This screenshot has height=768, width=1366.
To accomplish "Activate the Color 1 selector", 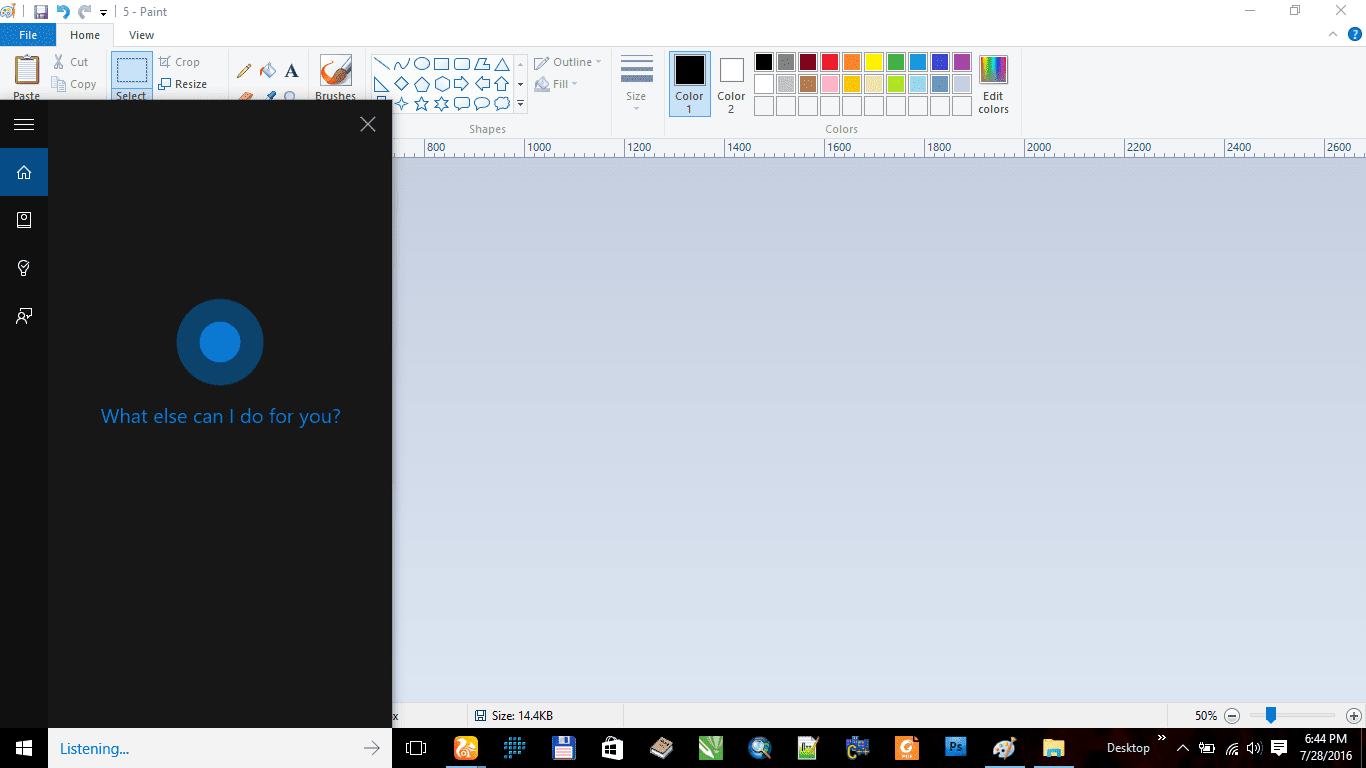I will point(690,84).
